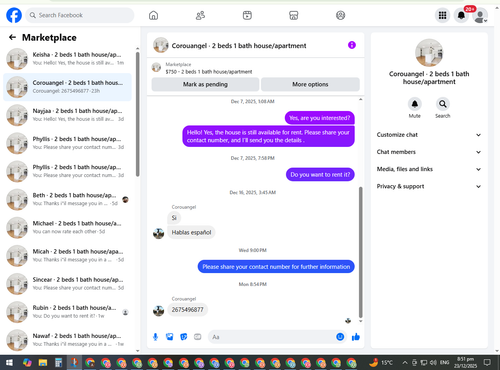The width and height of the screenshot is (500, 370).
Task: Expand Customize chat section
Action: (429, 135)
